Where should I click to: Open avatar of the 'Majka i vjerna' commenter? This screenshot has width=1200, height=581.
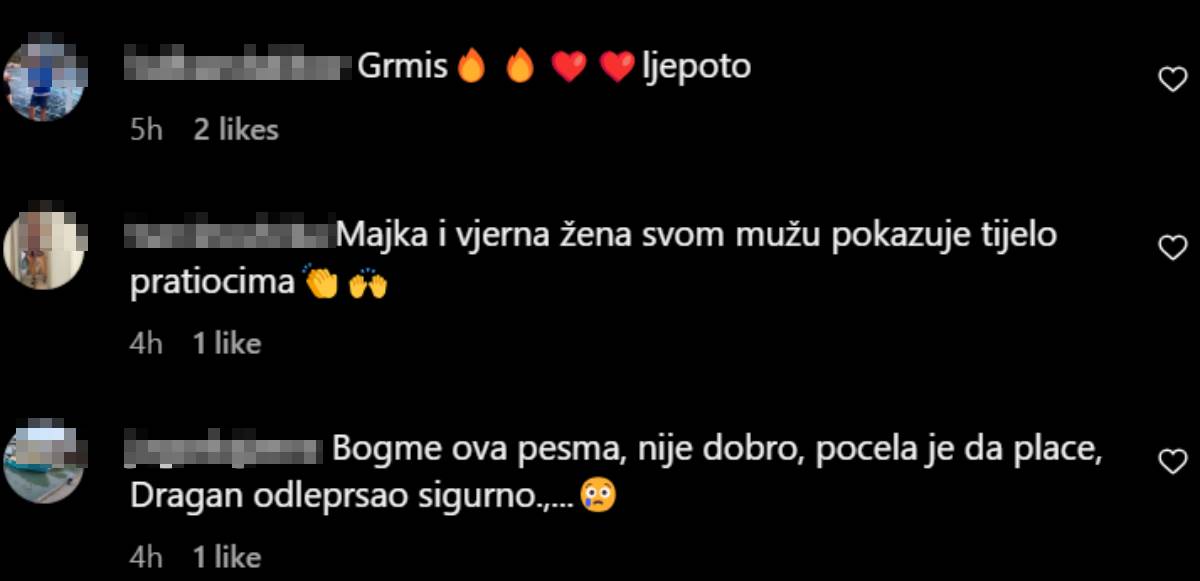(45, 250)
